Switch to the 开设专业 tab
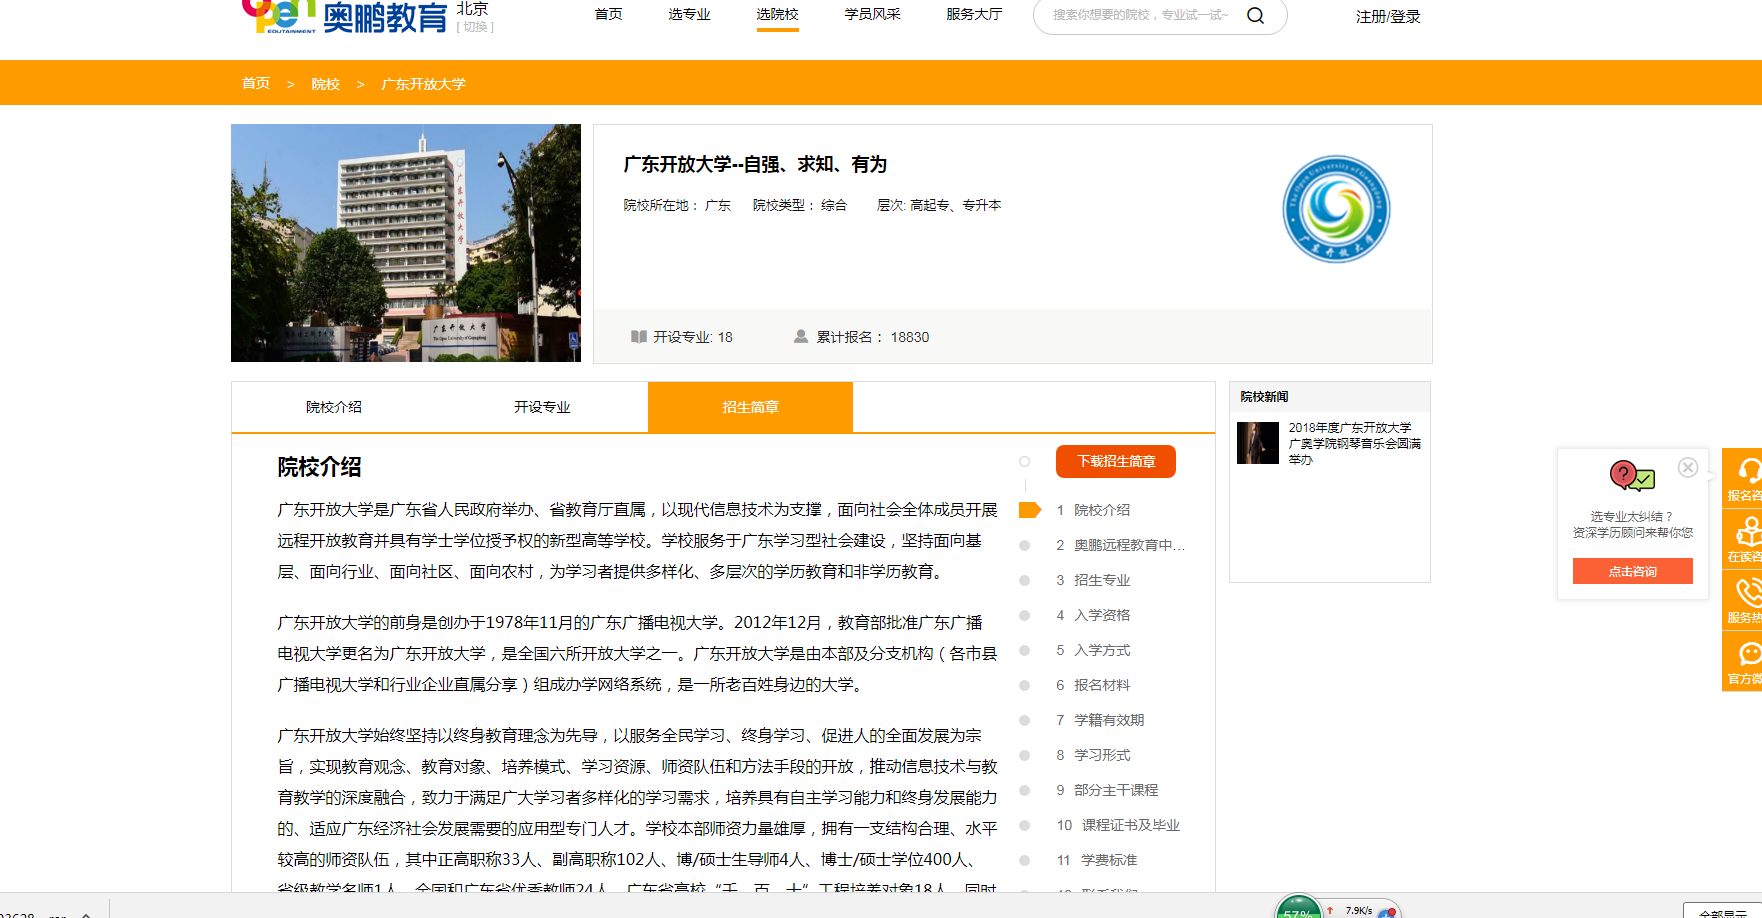Image resolution: width=1762 pixels, height=918 pixels. click(x=542, y=407)
